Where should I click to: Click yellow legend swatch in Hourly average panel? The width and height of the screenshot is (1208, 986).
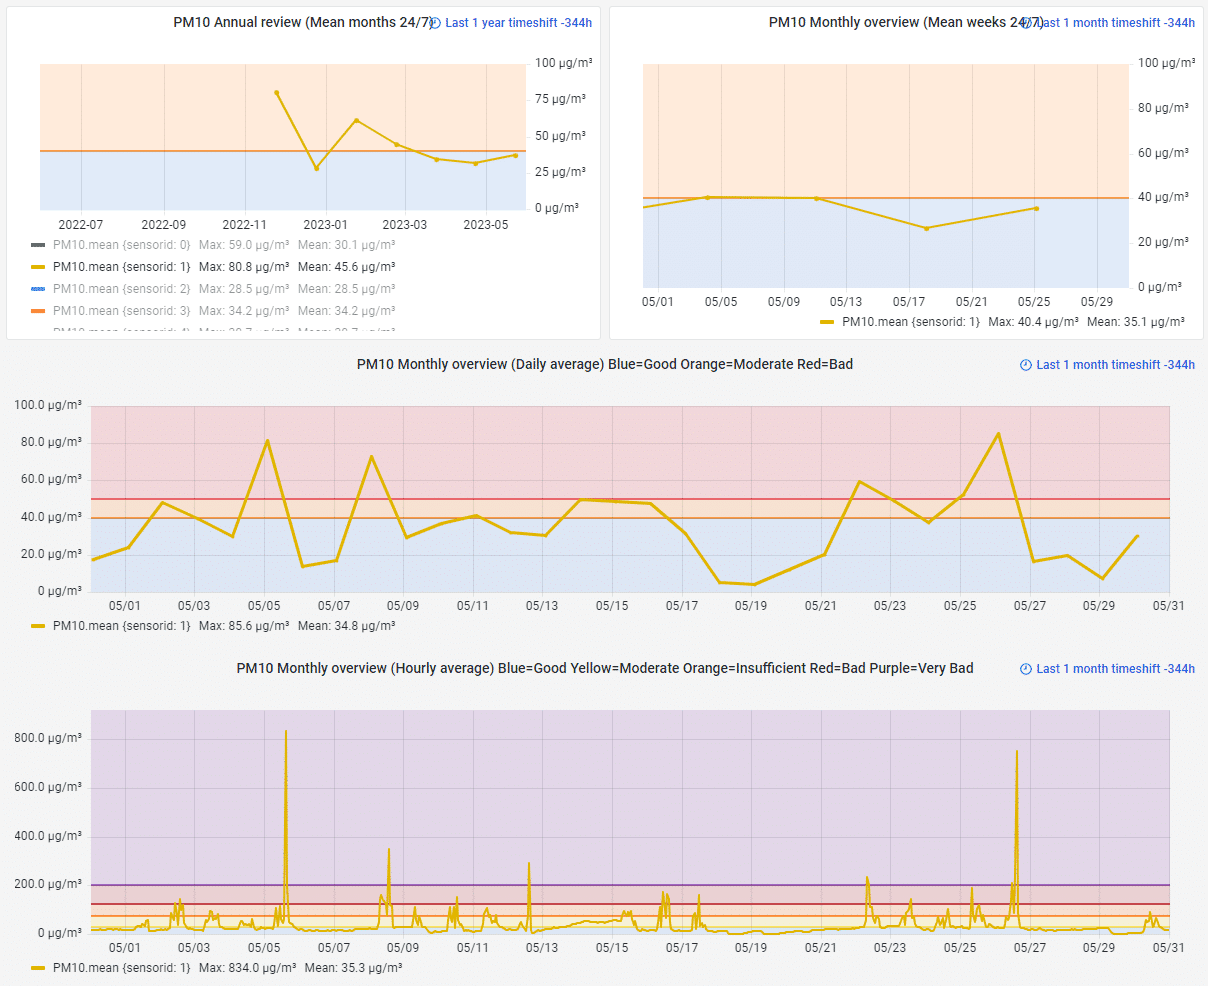click(38, 968)
